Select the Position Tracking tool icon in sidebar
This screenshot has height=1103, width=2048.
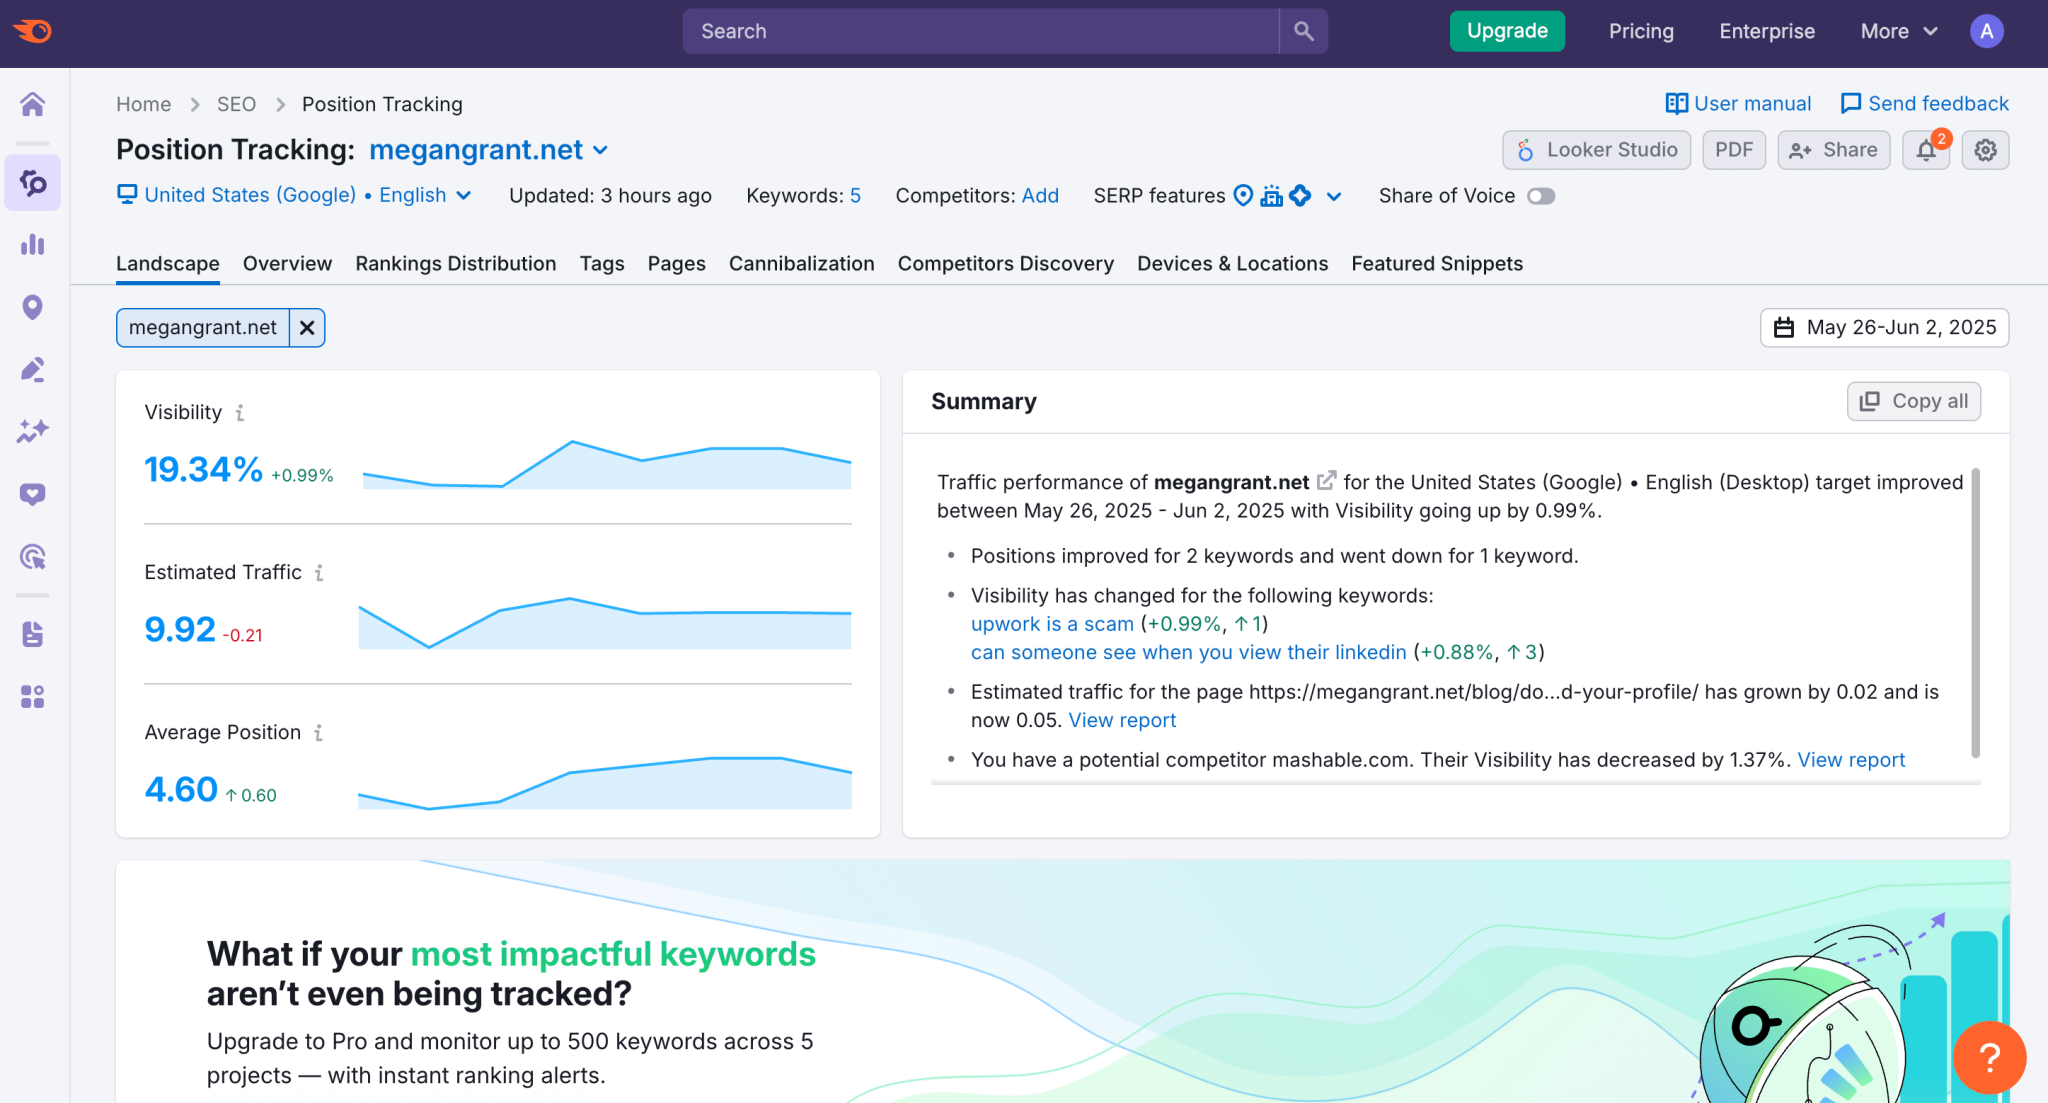tap(33, 183)
